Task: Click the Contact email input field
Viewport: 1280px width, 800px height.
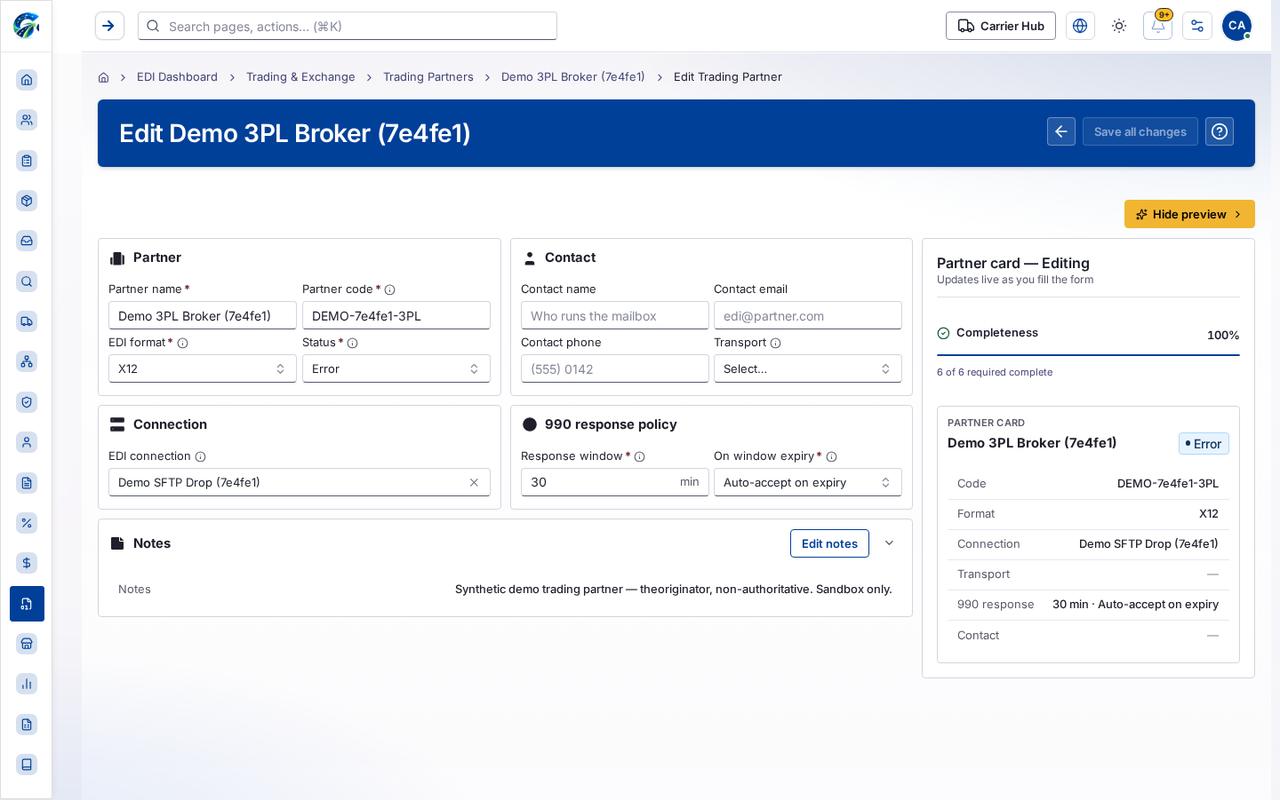Action: [x=807, y=316]
